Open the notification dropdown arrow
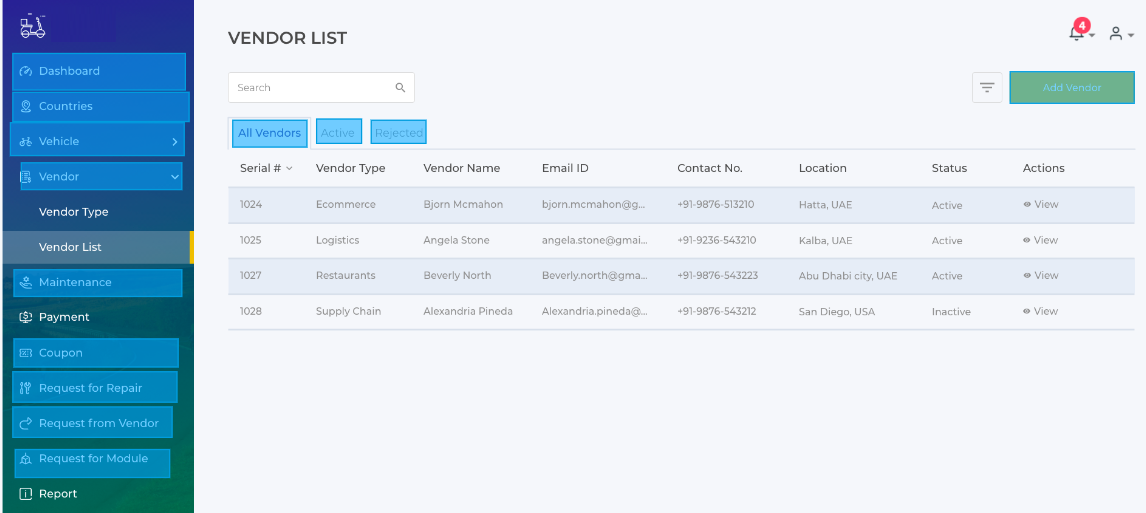This screenshot has height=513, width=1146. 1091,35
